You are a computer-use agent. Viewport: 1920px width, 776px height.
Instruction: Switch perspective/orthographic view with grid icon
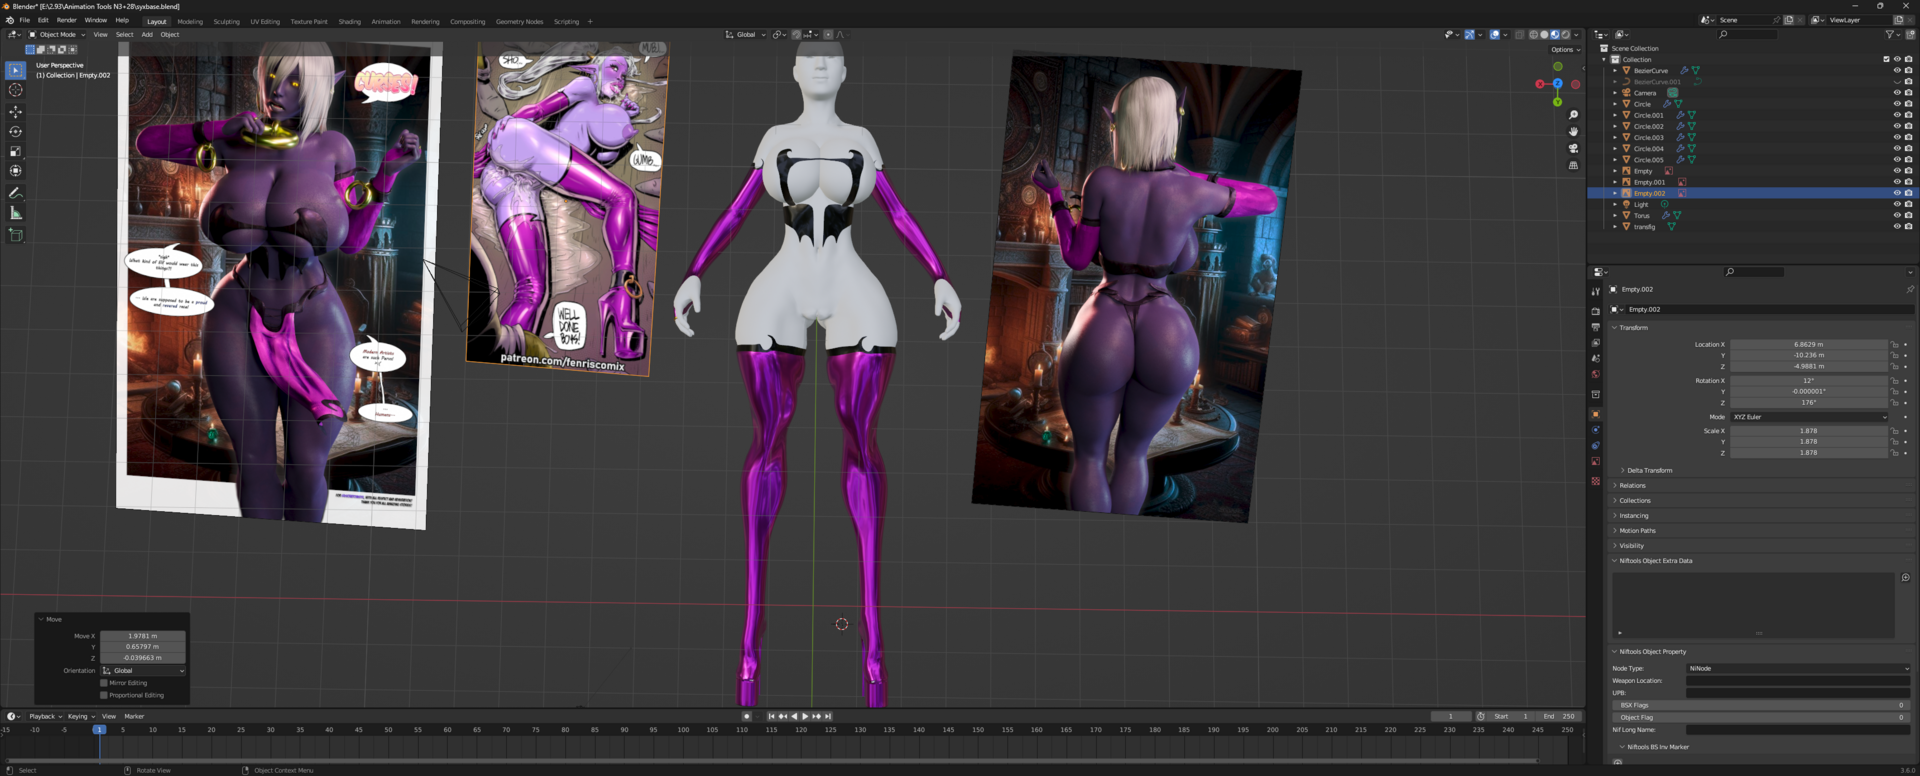tap(1573, 165)
